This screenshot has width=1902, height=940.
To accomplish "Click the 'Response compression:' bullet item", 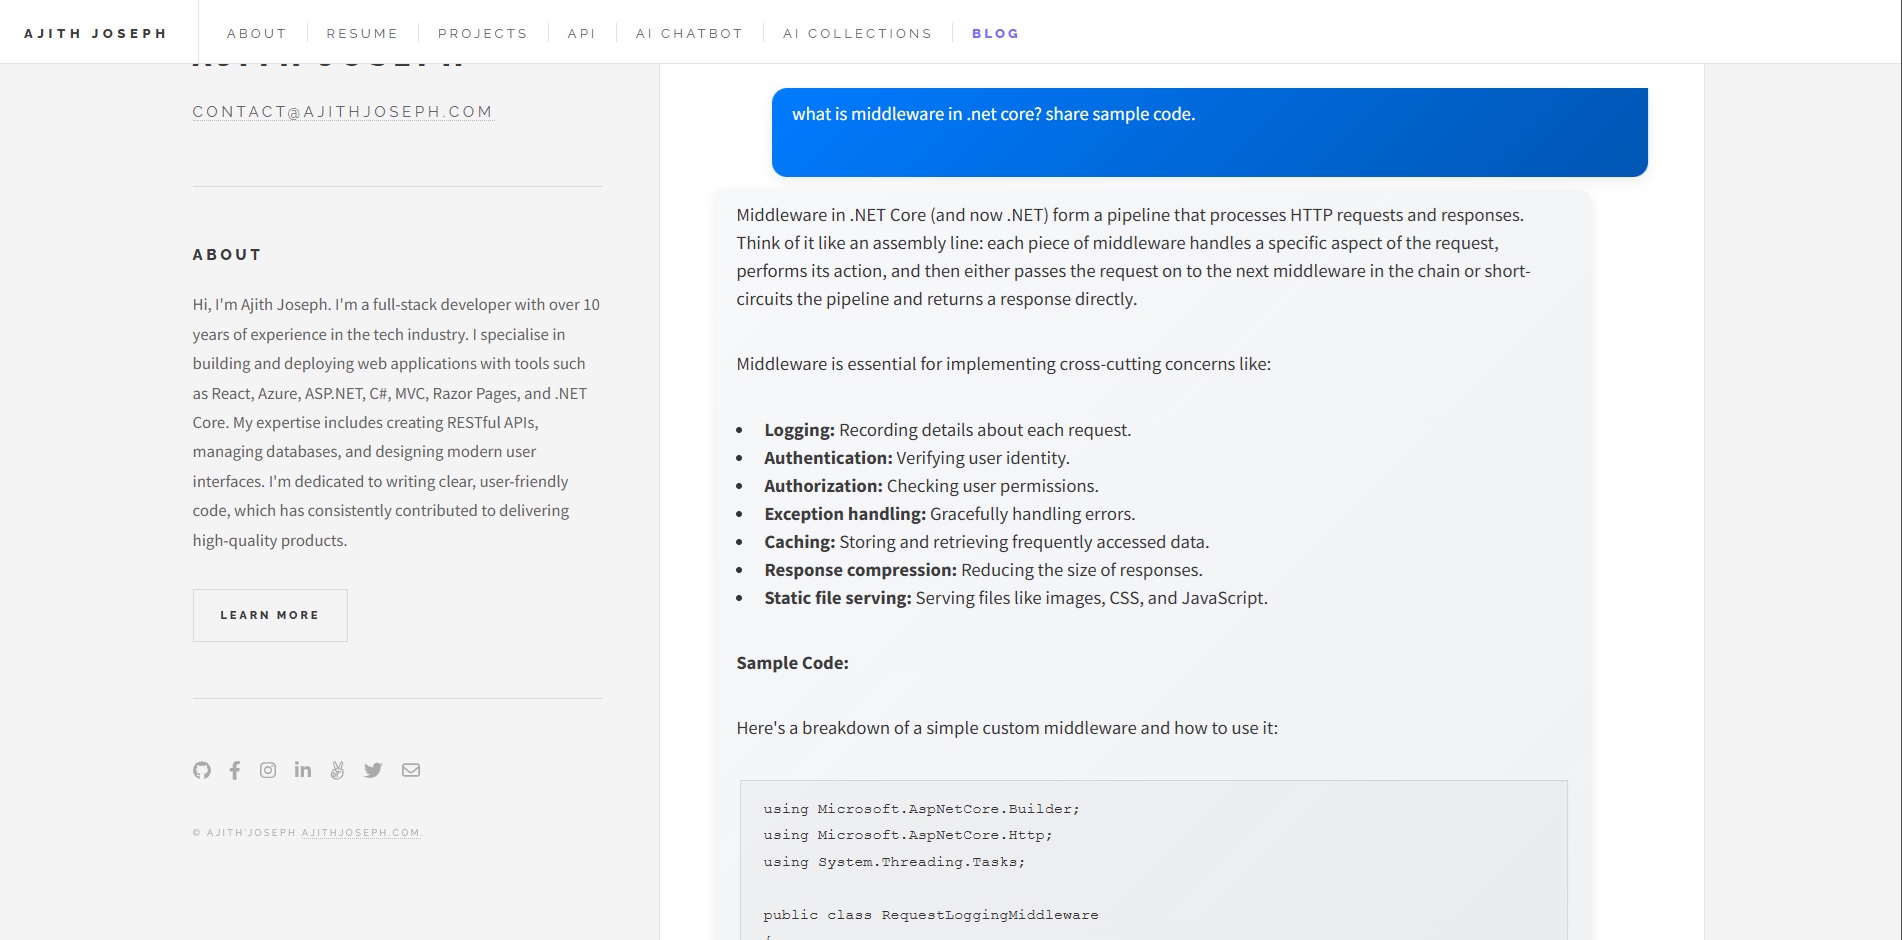I will click(x=984, y=570).
